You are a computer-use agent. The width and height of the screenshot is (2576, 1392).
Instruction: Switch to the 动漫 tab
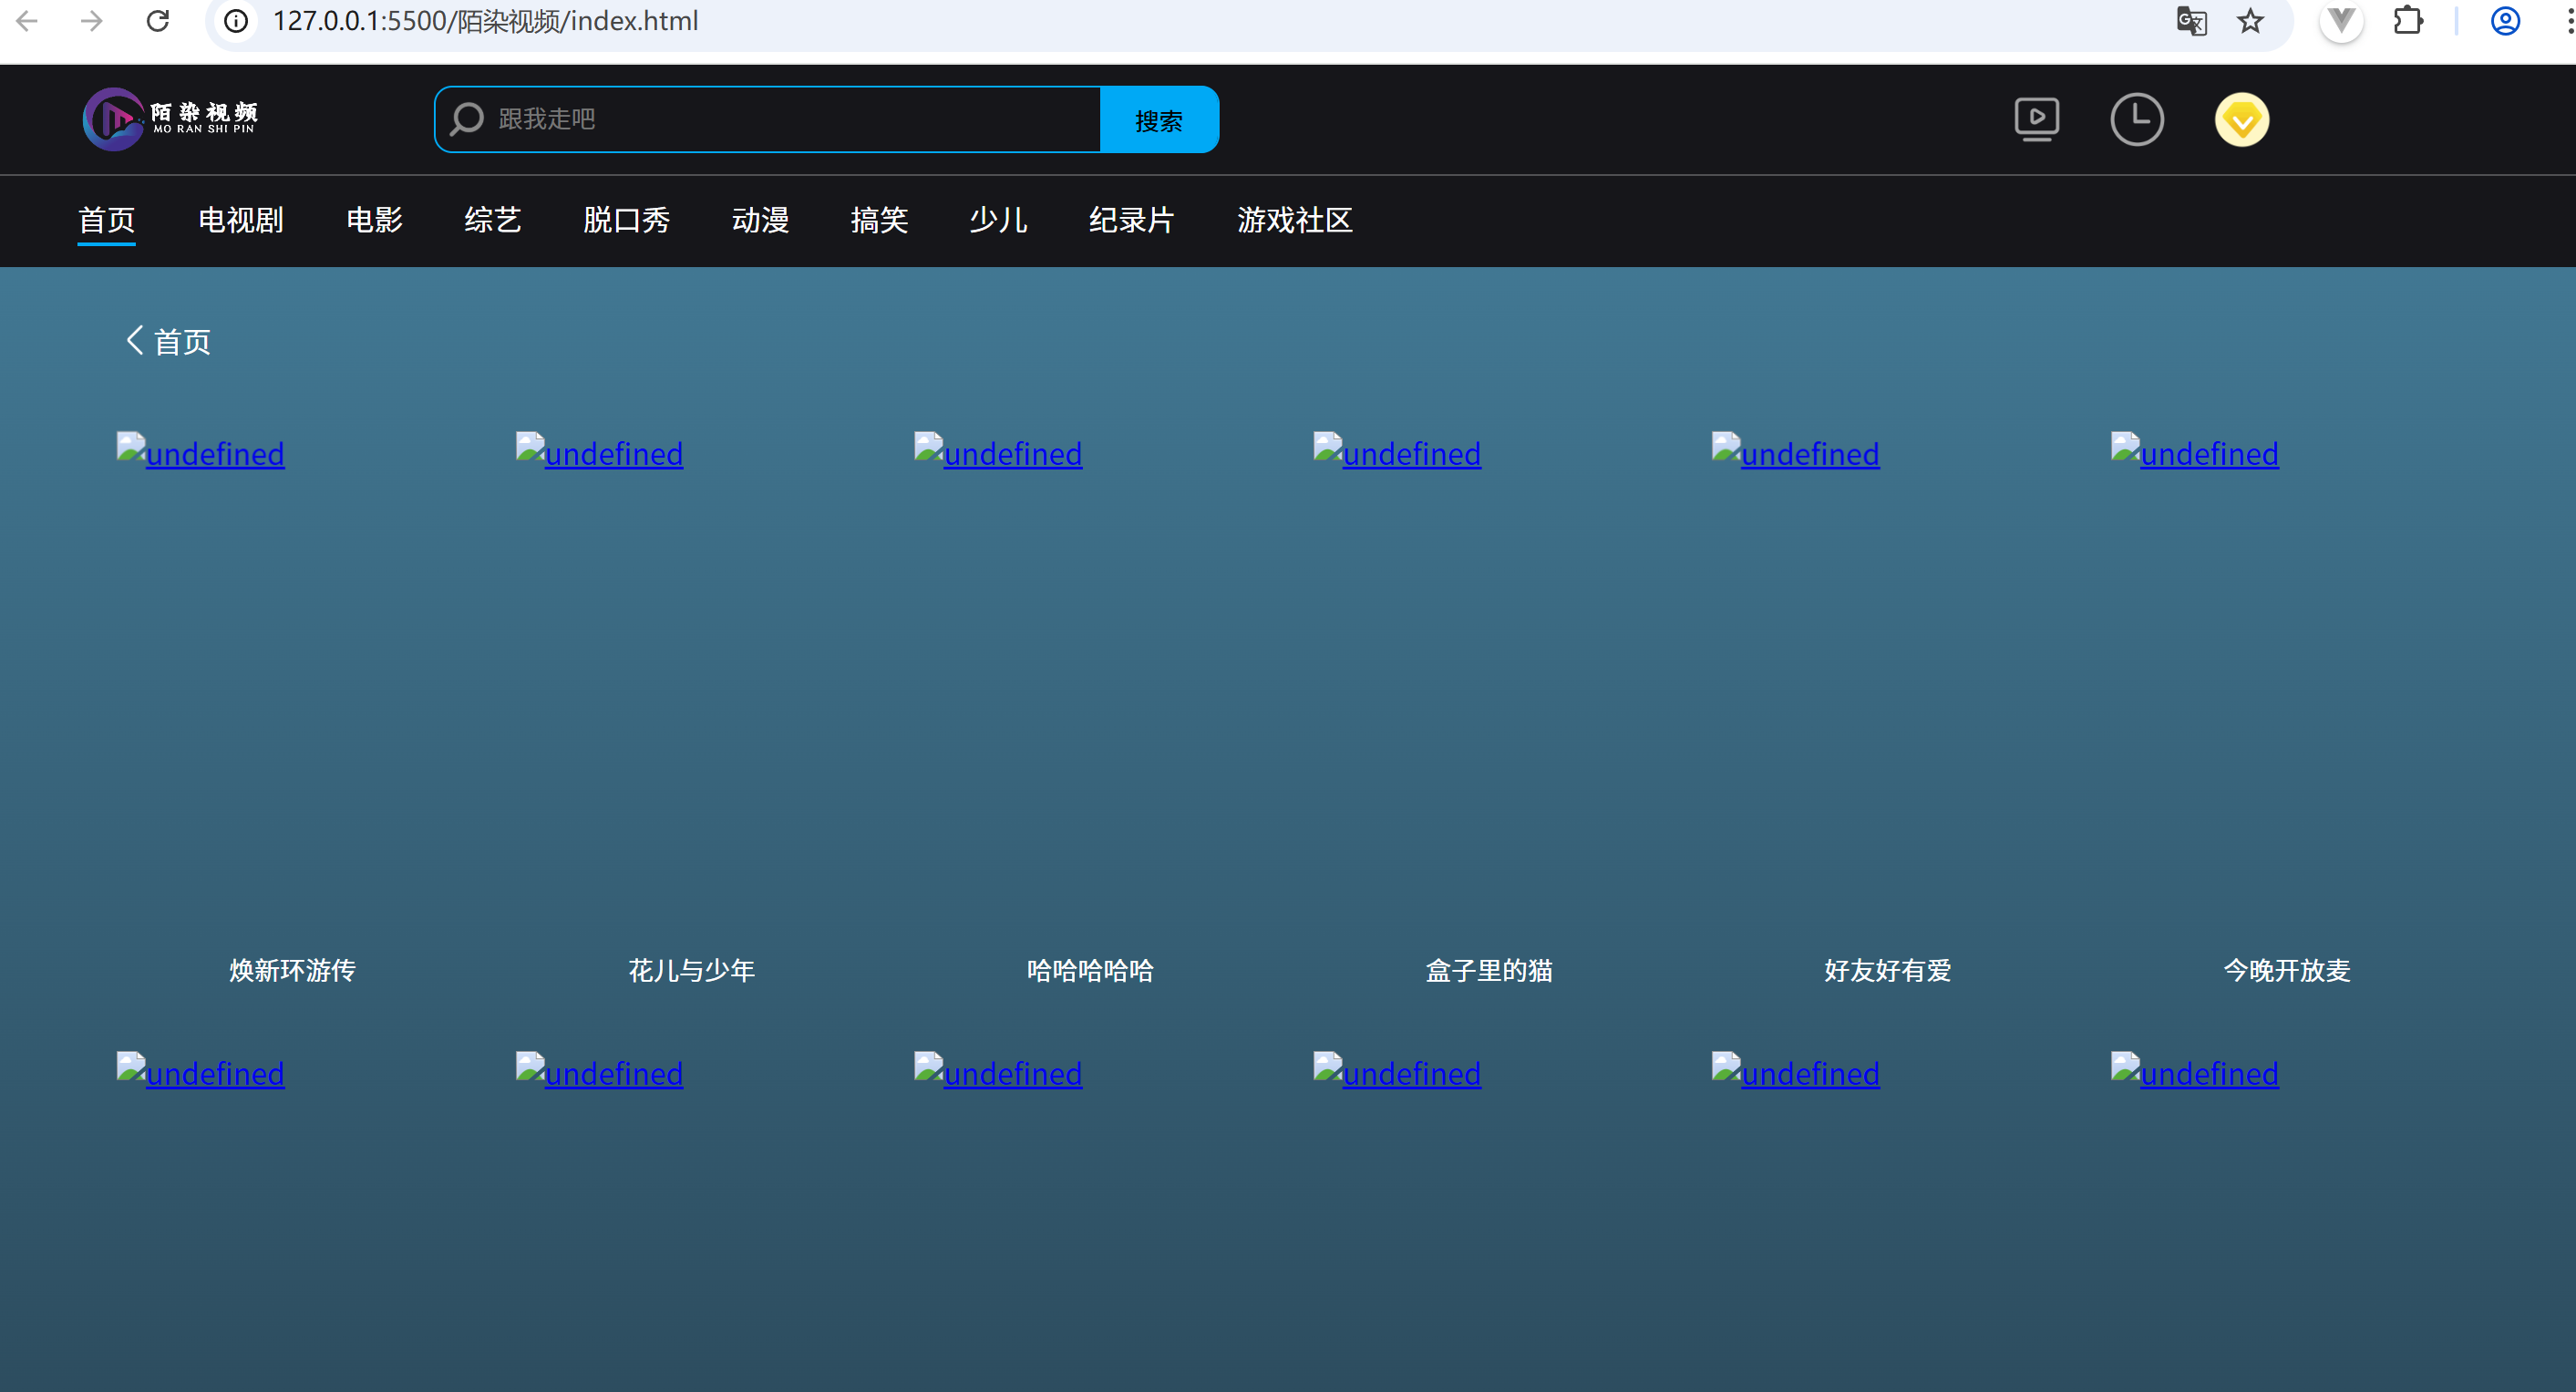[760, 220]
